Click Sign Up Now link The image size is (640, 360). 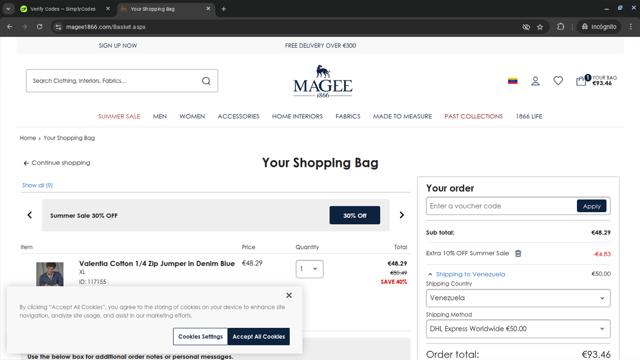tap(118, 46)
